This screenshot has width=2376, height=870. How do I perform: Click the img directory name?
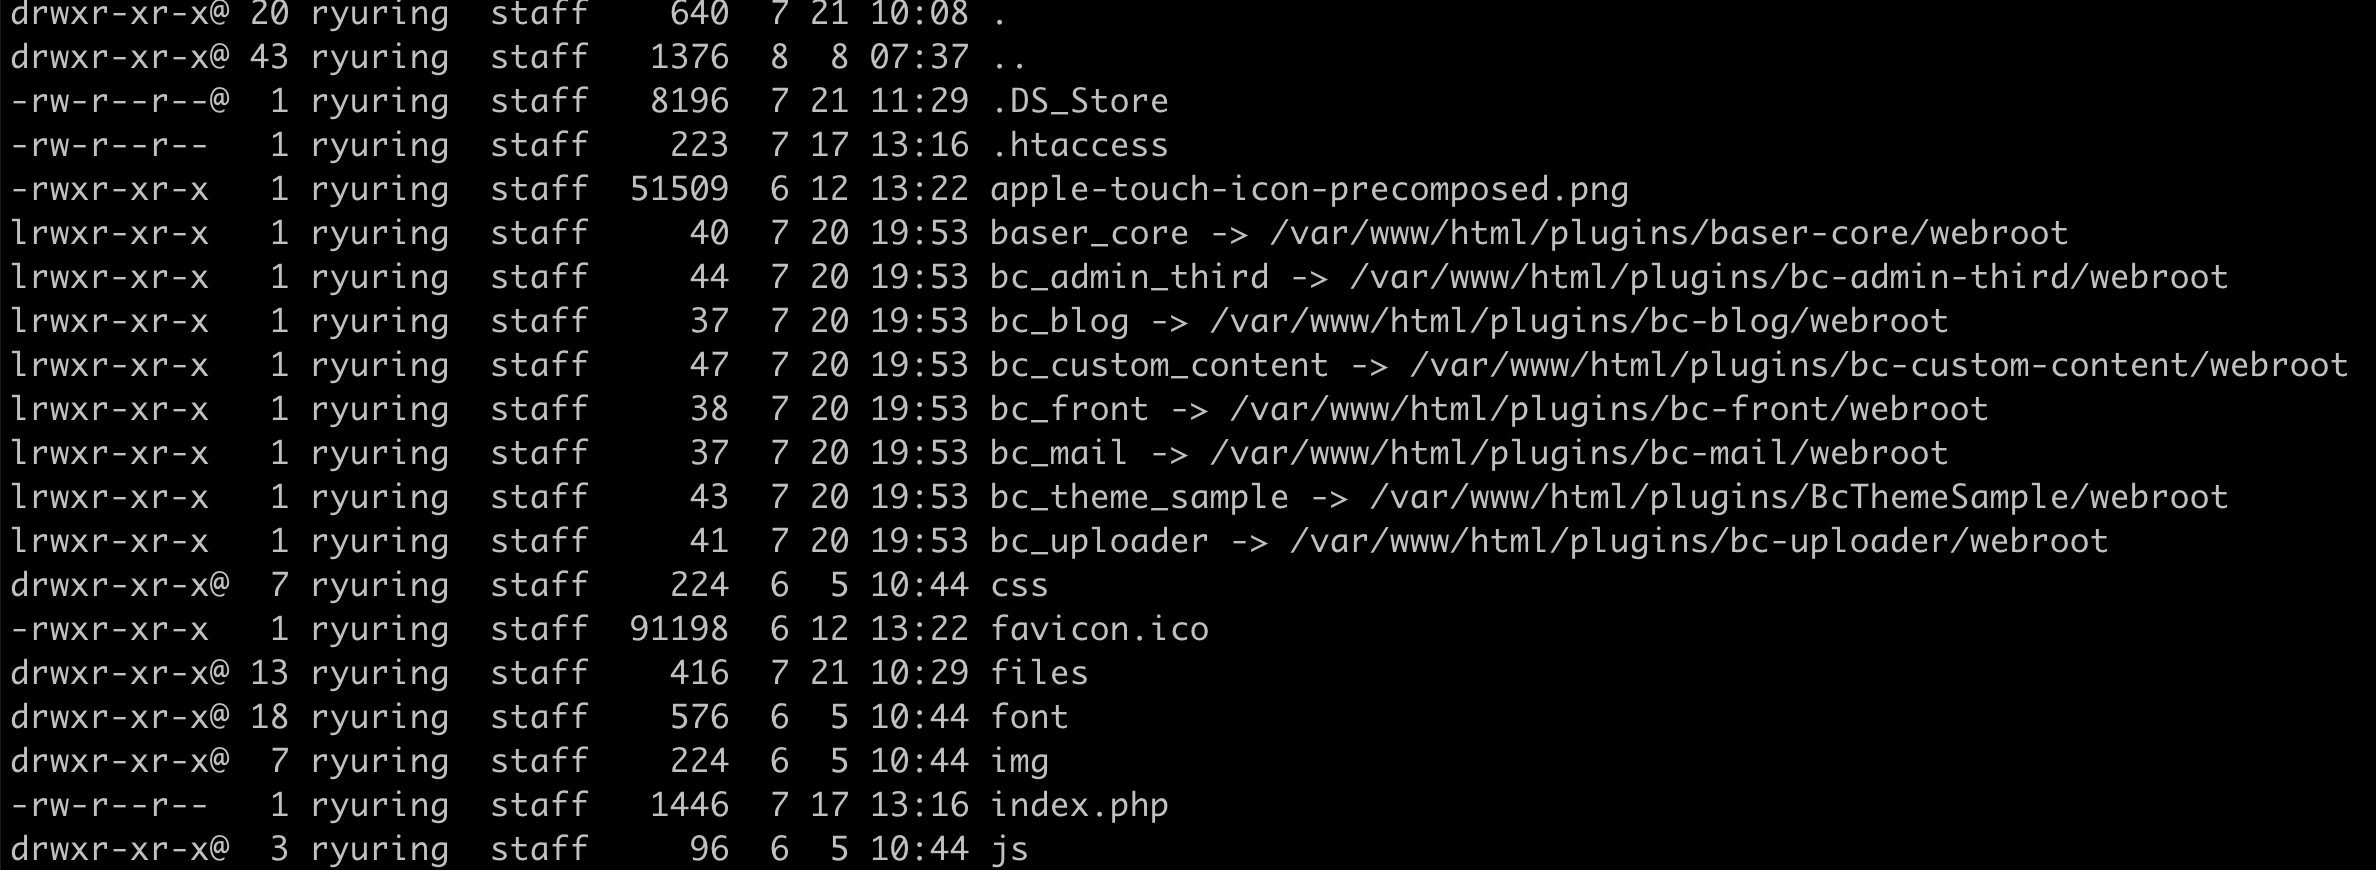click(x=1019, y=762)
